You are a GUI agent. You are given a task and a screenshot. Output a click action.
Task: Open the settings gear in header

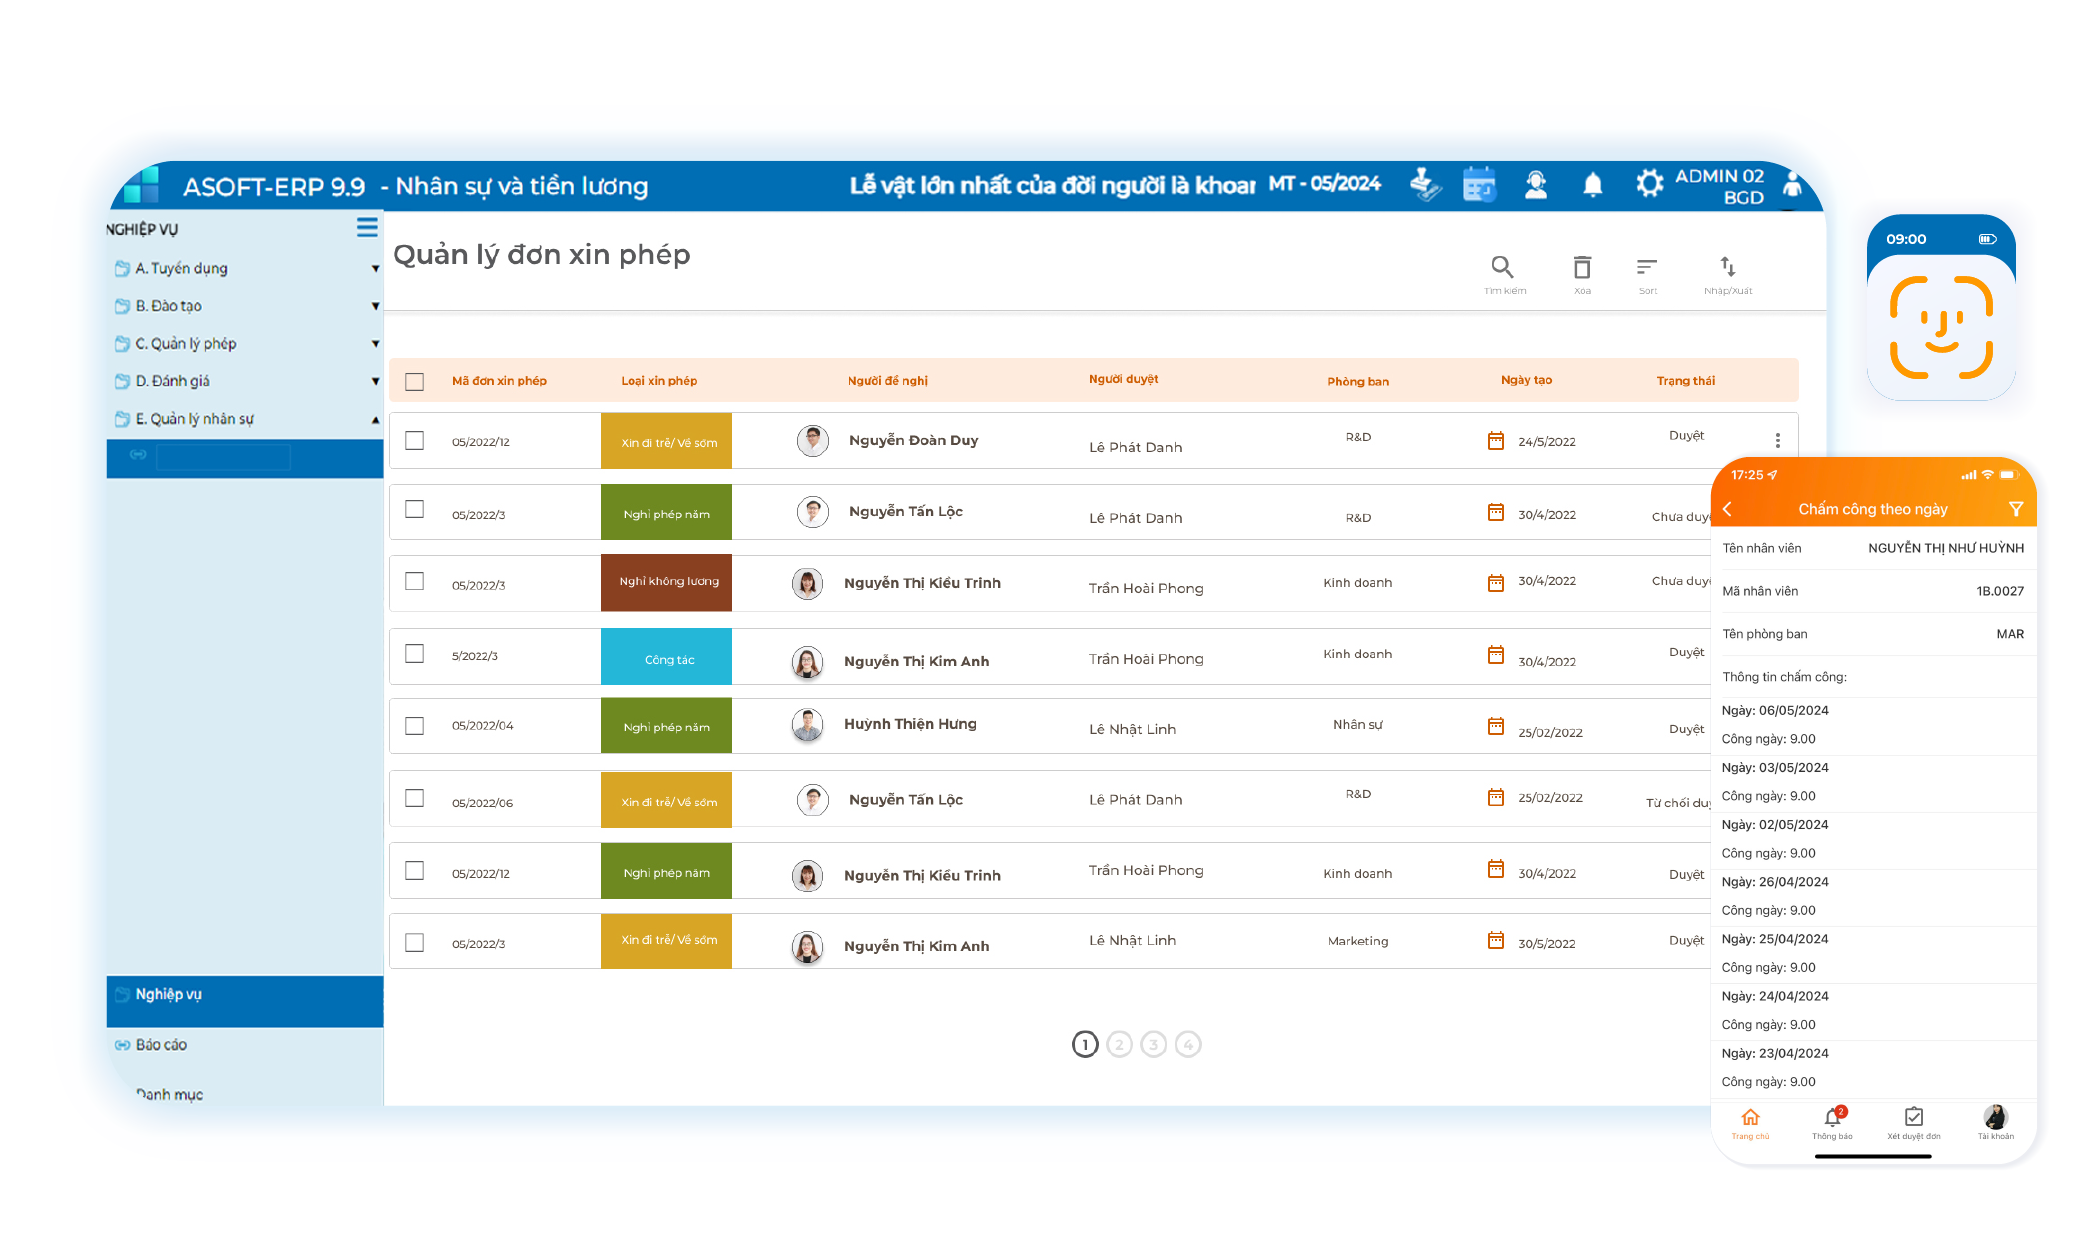(1649, 184)
